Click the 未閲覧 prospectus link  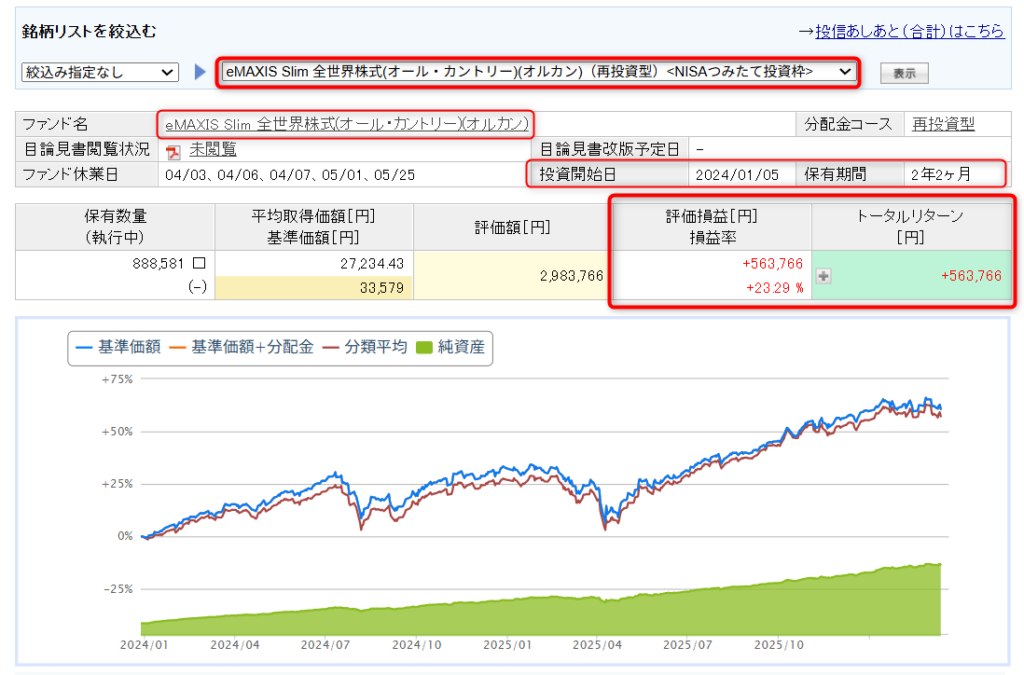[x=213, y=150]
